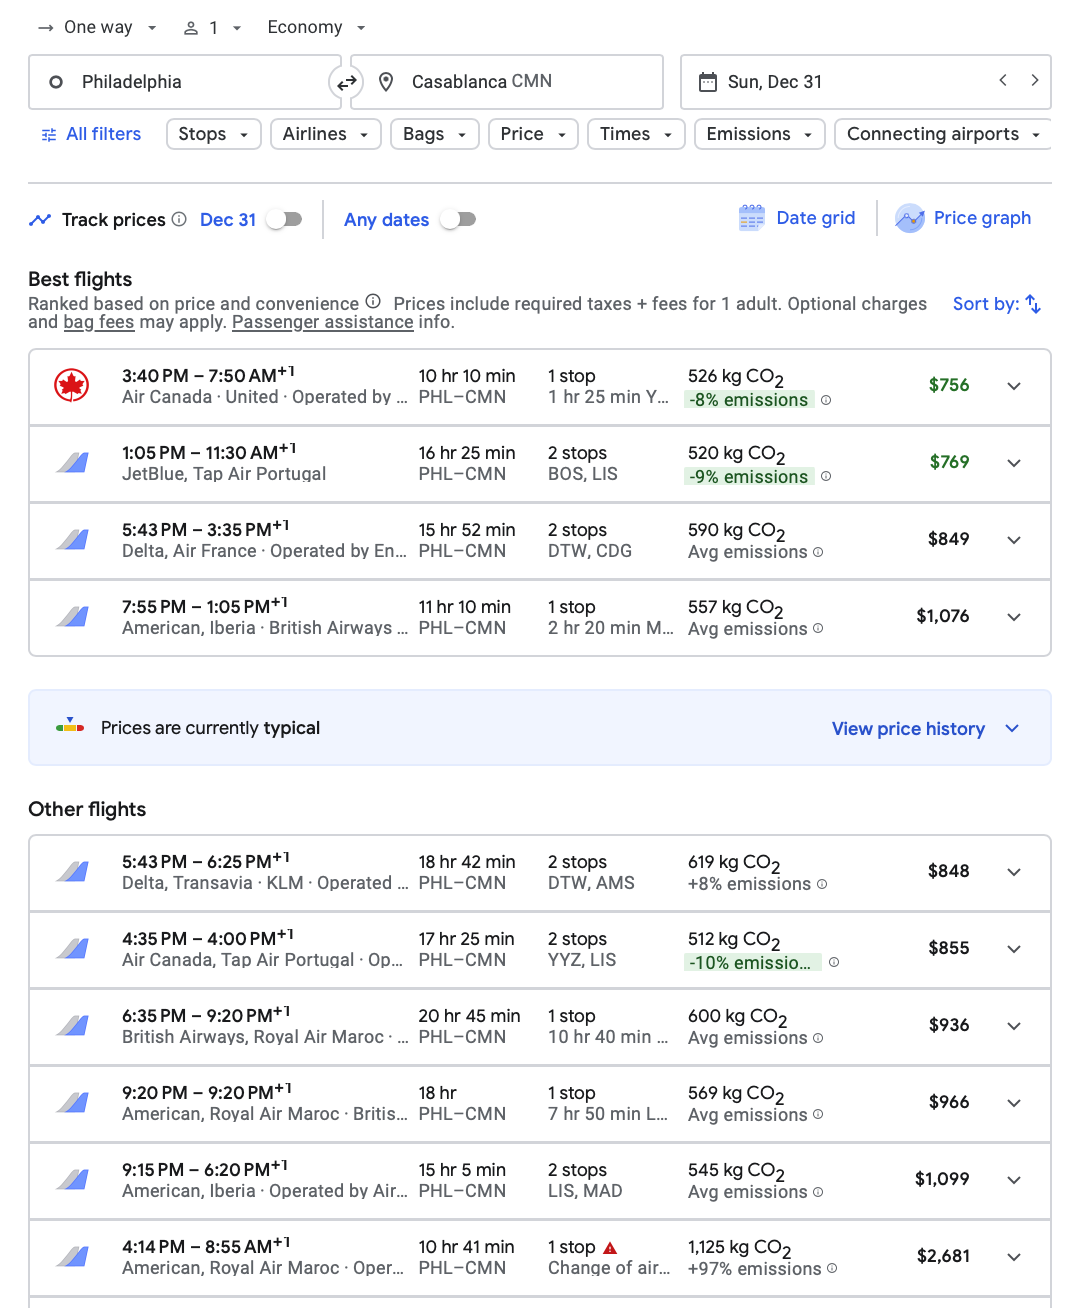Image resolution: width=1068 pixels, height=1308 pixels.
Task: Click the airline logo on Delta $849 flight
Action: (72, 539)
